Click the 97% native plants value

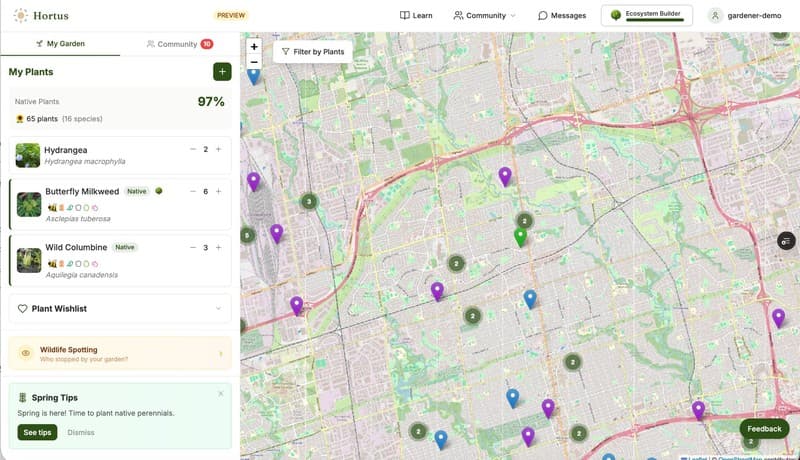pyautogui.click(x=211, y=101)
